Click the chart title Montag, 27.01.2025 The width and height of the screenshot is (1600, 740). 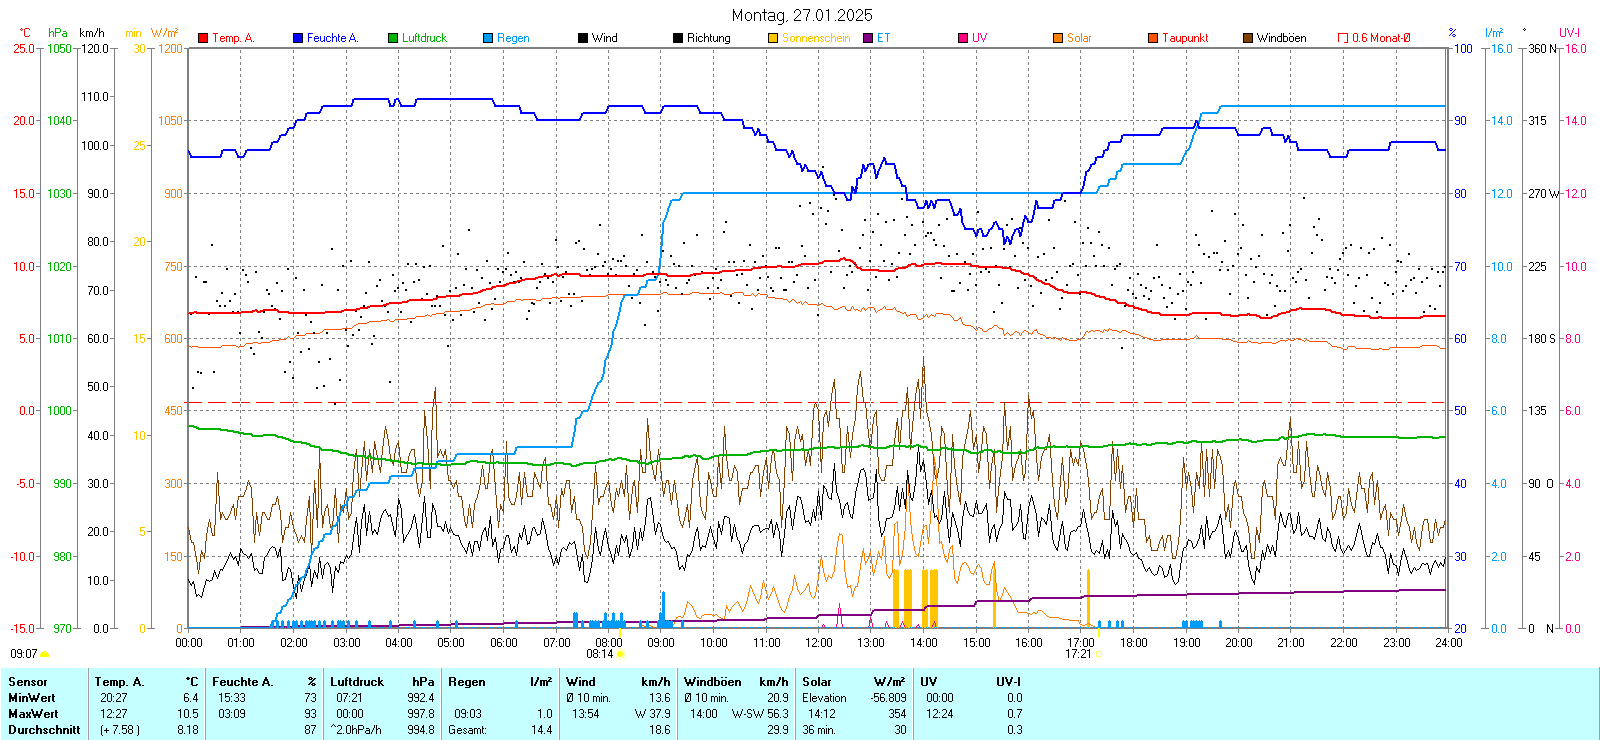[x=801, y=15]
